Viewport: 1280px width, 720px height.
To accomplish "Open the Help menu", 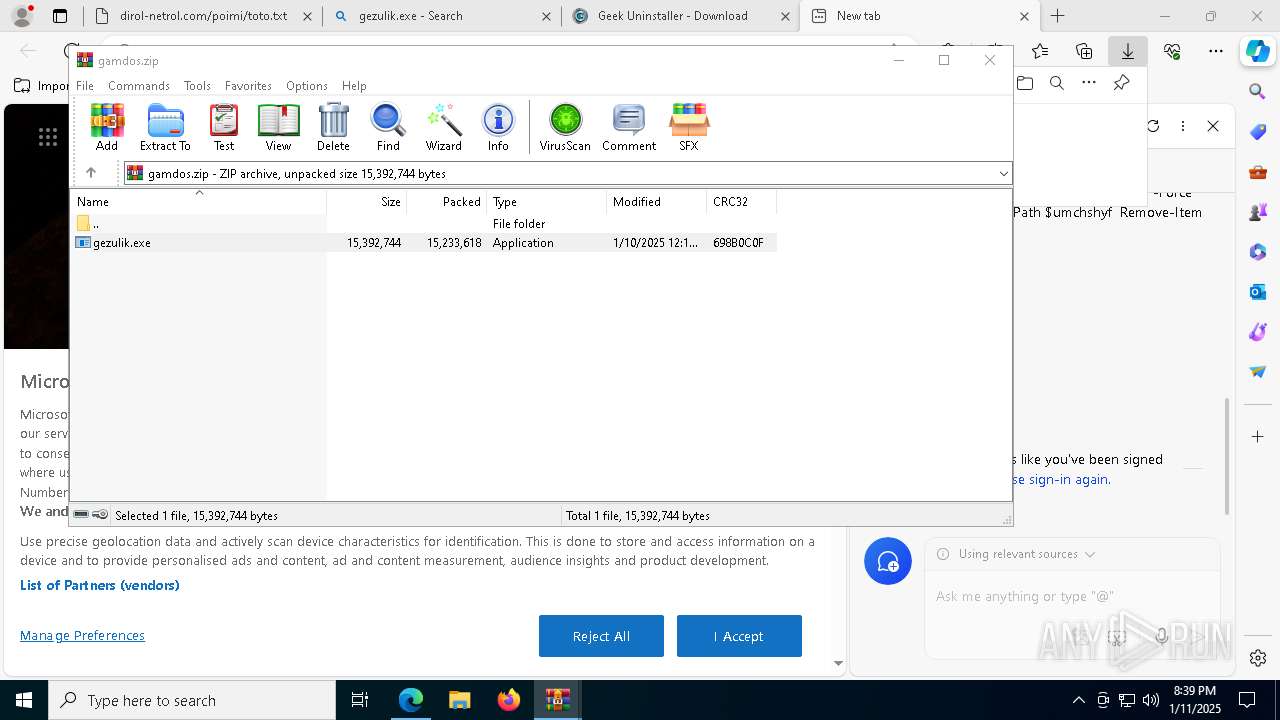I will click(354, 86).
